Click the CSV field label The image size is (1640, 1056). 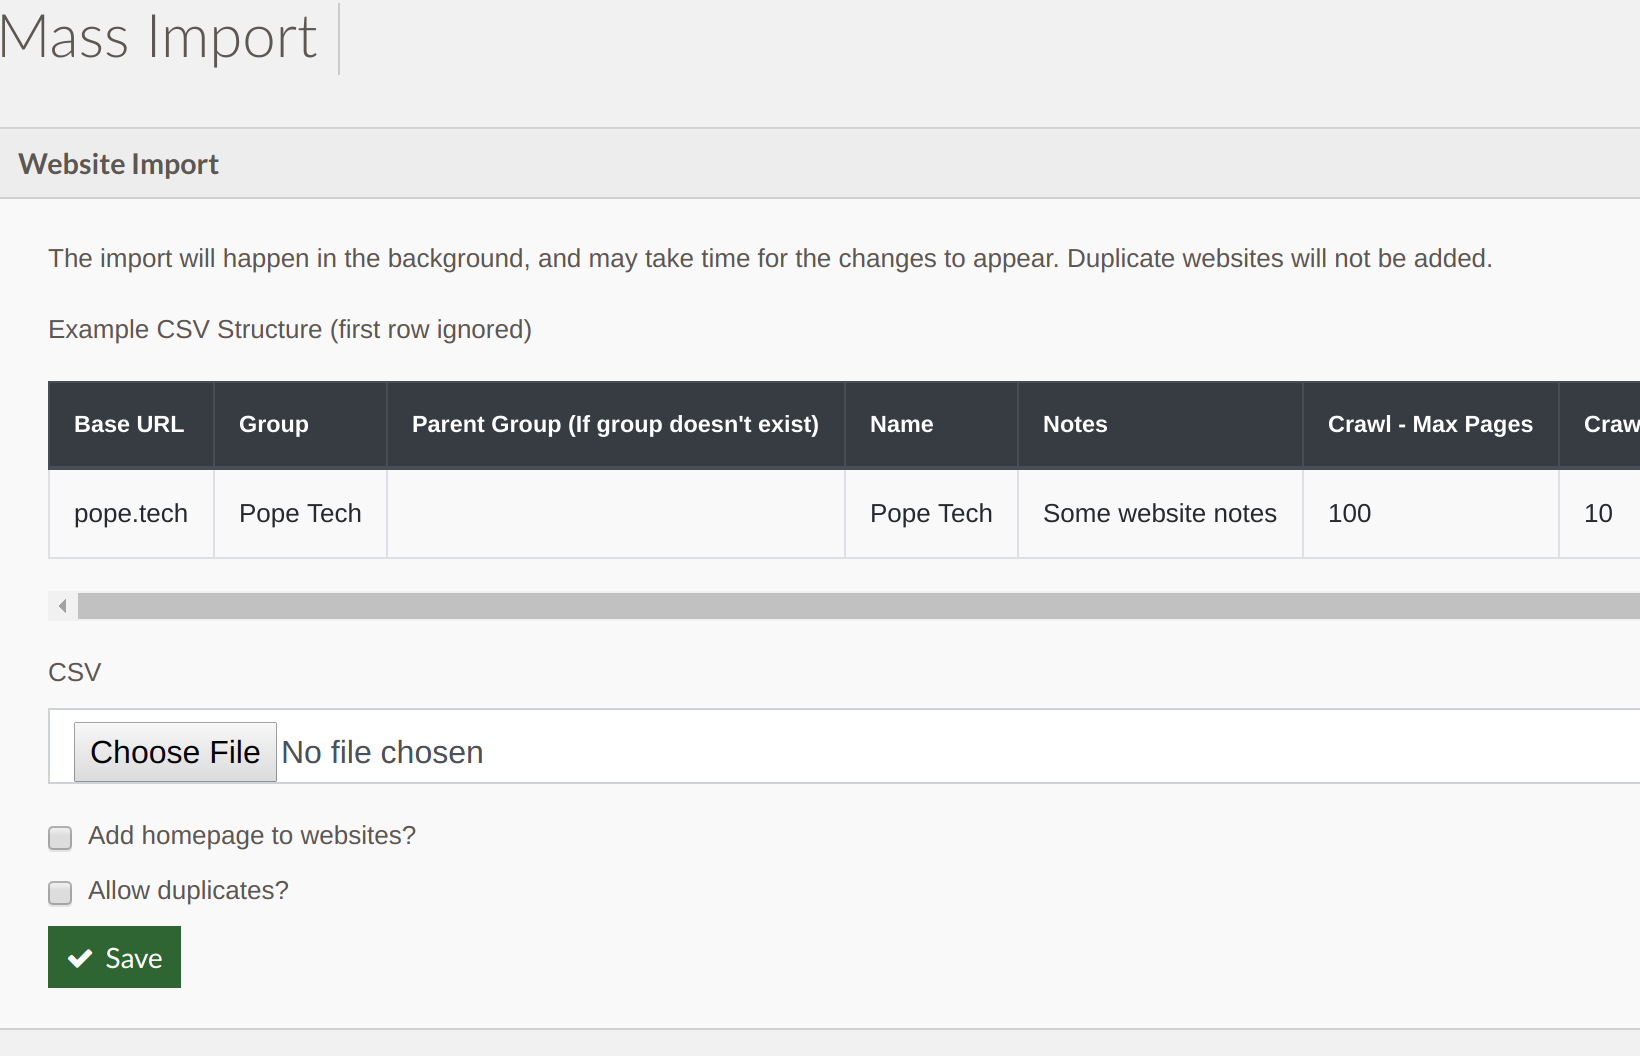(75, 672)
